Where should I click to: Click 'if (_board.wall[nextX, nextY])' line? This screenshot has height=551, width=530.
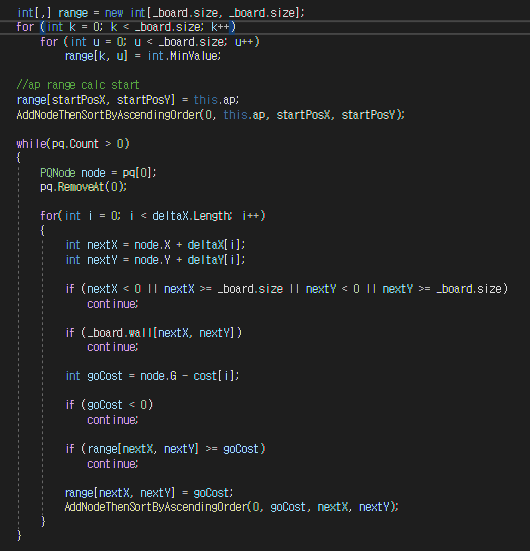click(154, 333)
